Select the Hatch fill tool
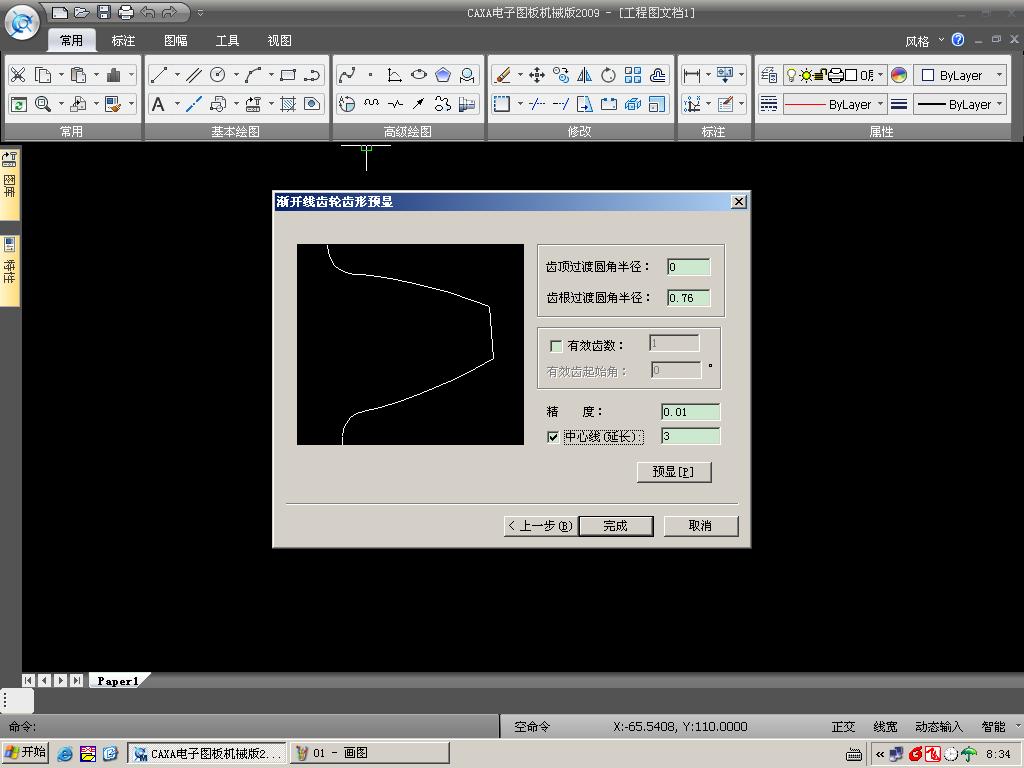This screenshot has height=768, width=1024. click(288, 104)
